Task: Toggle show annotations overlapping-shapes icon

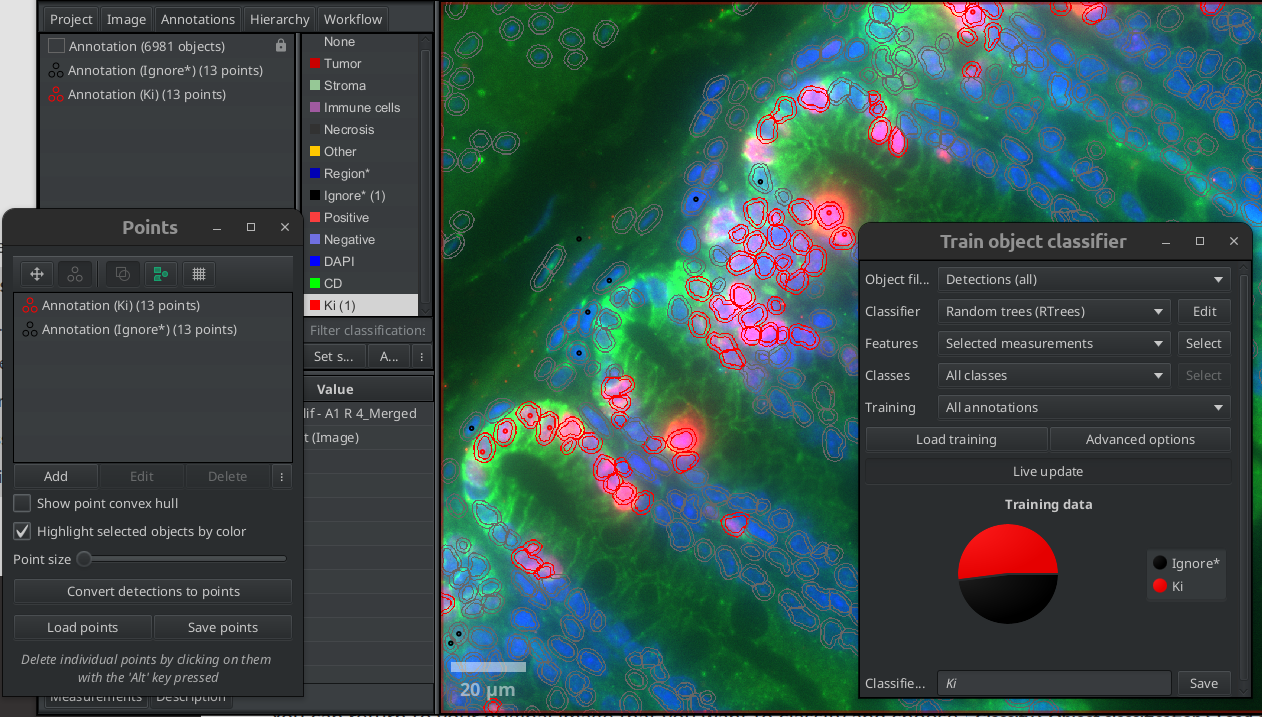Action: pos(120,274)
